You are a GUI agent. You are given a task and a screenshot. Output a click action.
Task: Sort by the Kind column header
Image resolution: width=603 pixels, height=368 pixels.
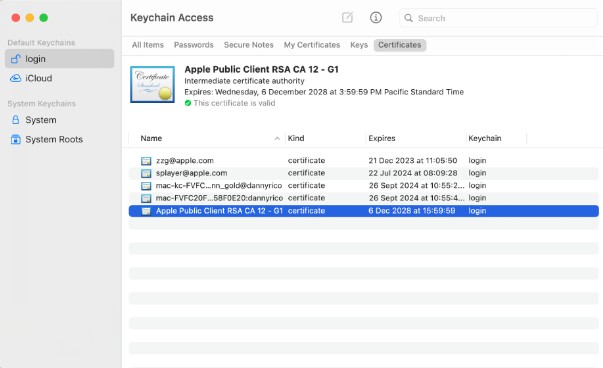tap(296, 138)
